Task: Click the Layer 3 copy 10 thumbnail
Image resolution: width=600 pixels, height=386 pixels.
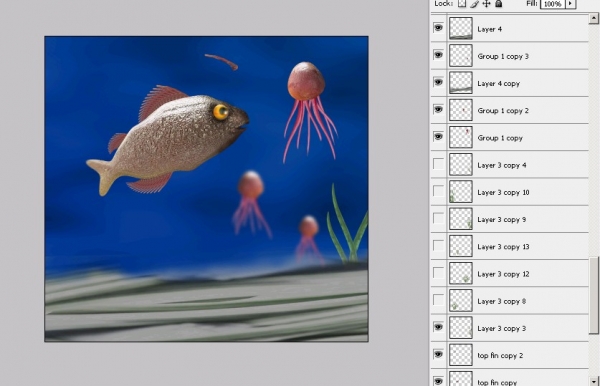Action: click(x=461, y=192)
